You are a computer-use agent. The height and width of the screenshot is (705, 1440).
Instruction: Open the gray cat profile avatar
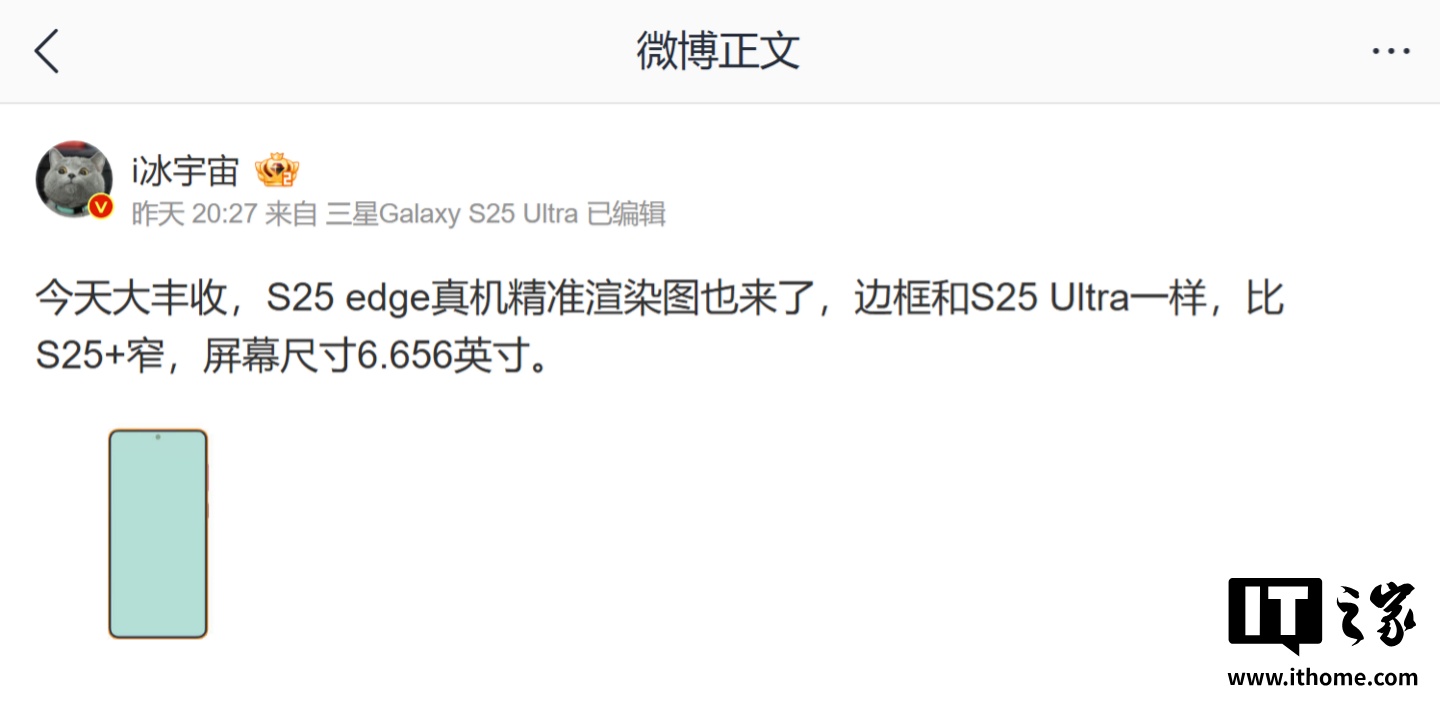click(x=74, y=179)
